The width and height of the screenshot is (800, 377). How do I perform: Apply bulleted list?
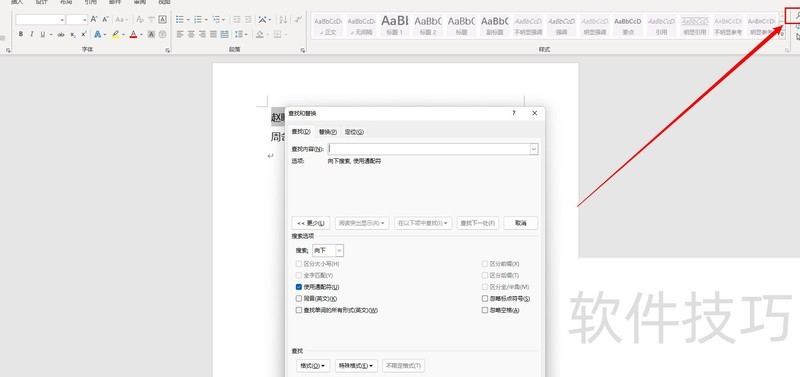[180, 19]
